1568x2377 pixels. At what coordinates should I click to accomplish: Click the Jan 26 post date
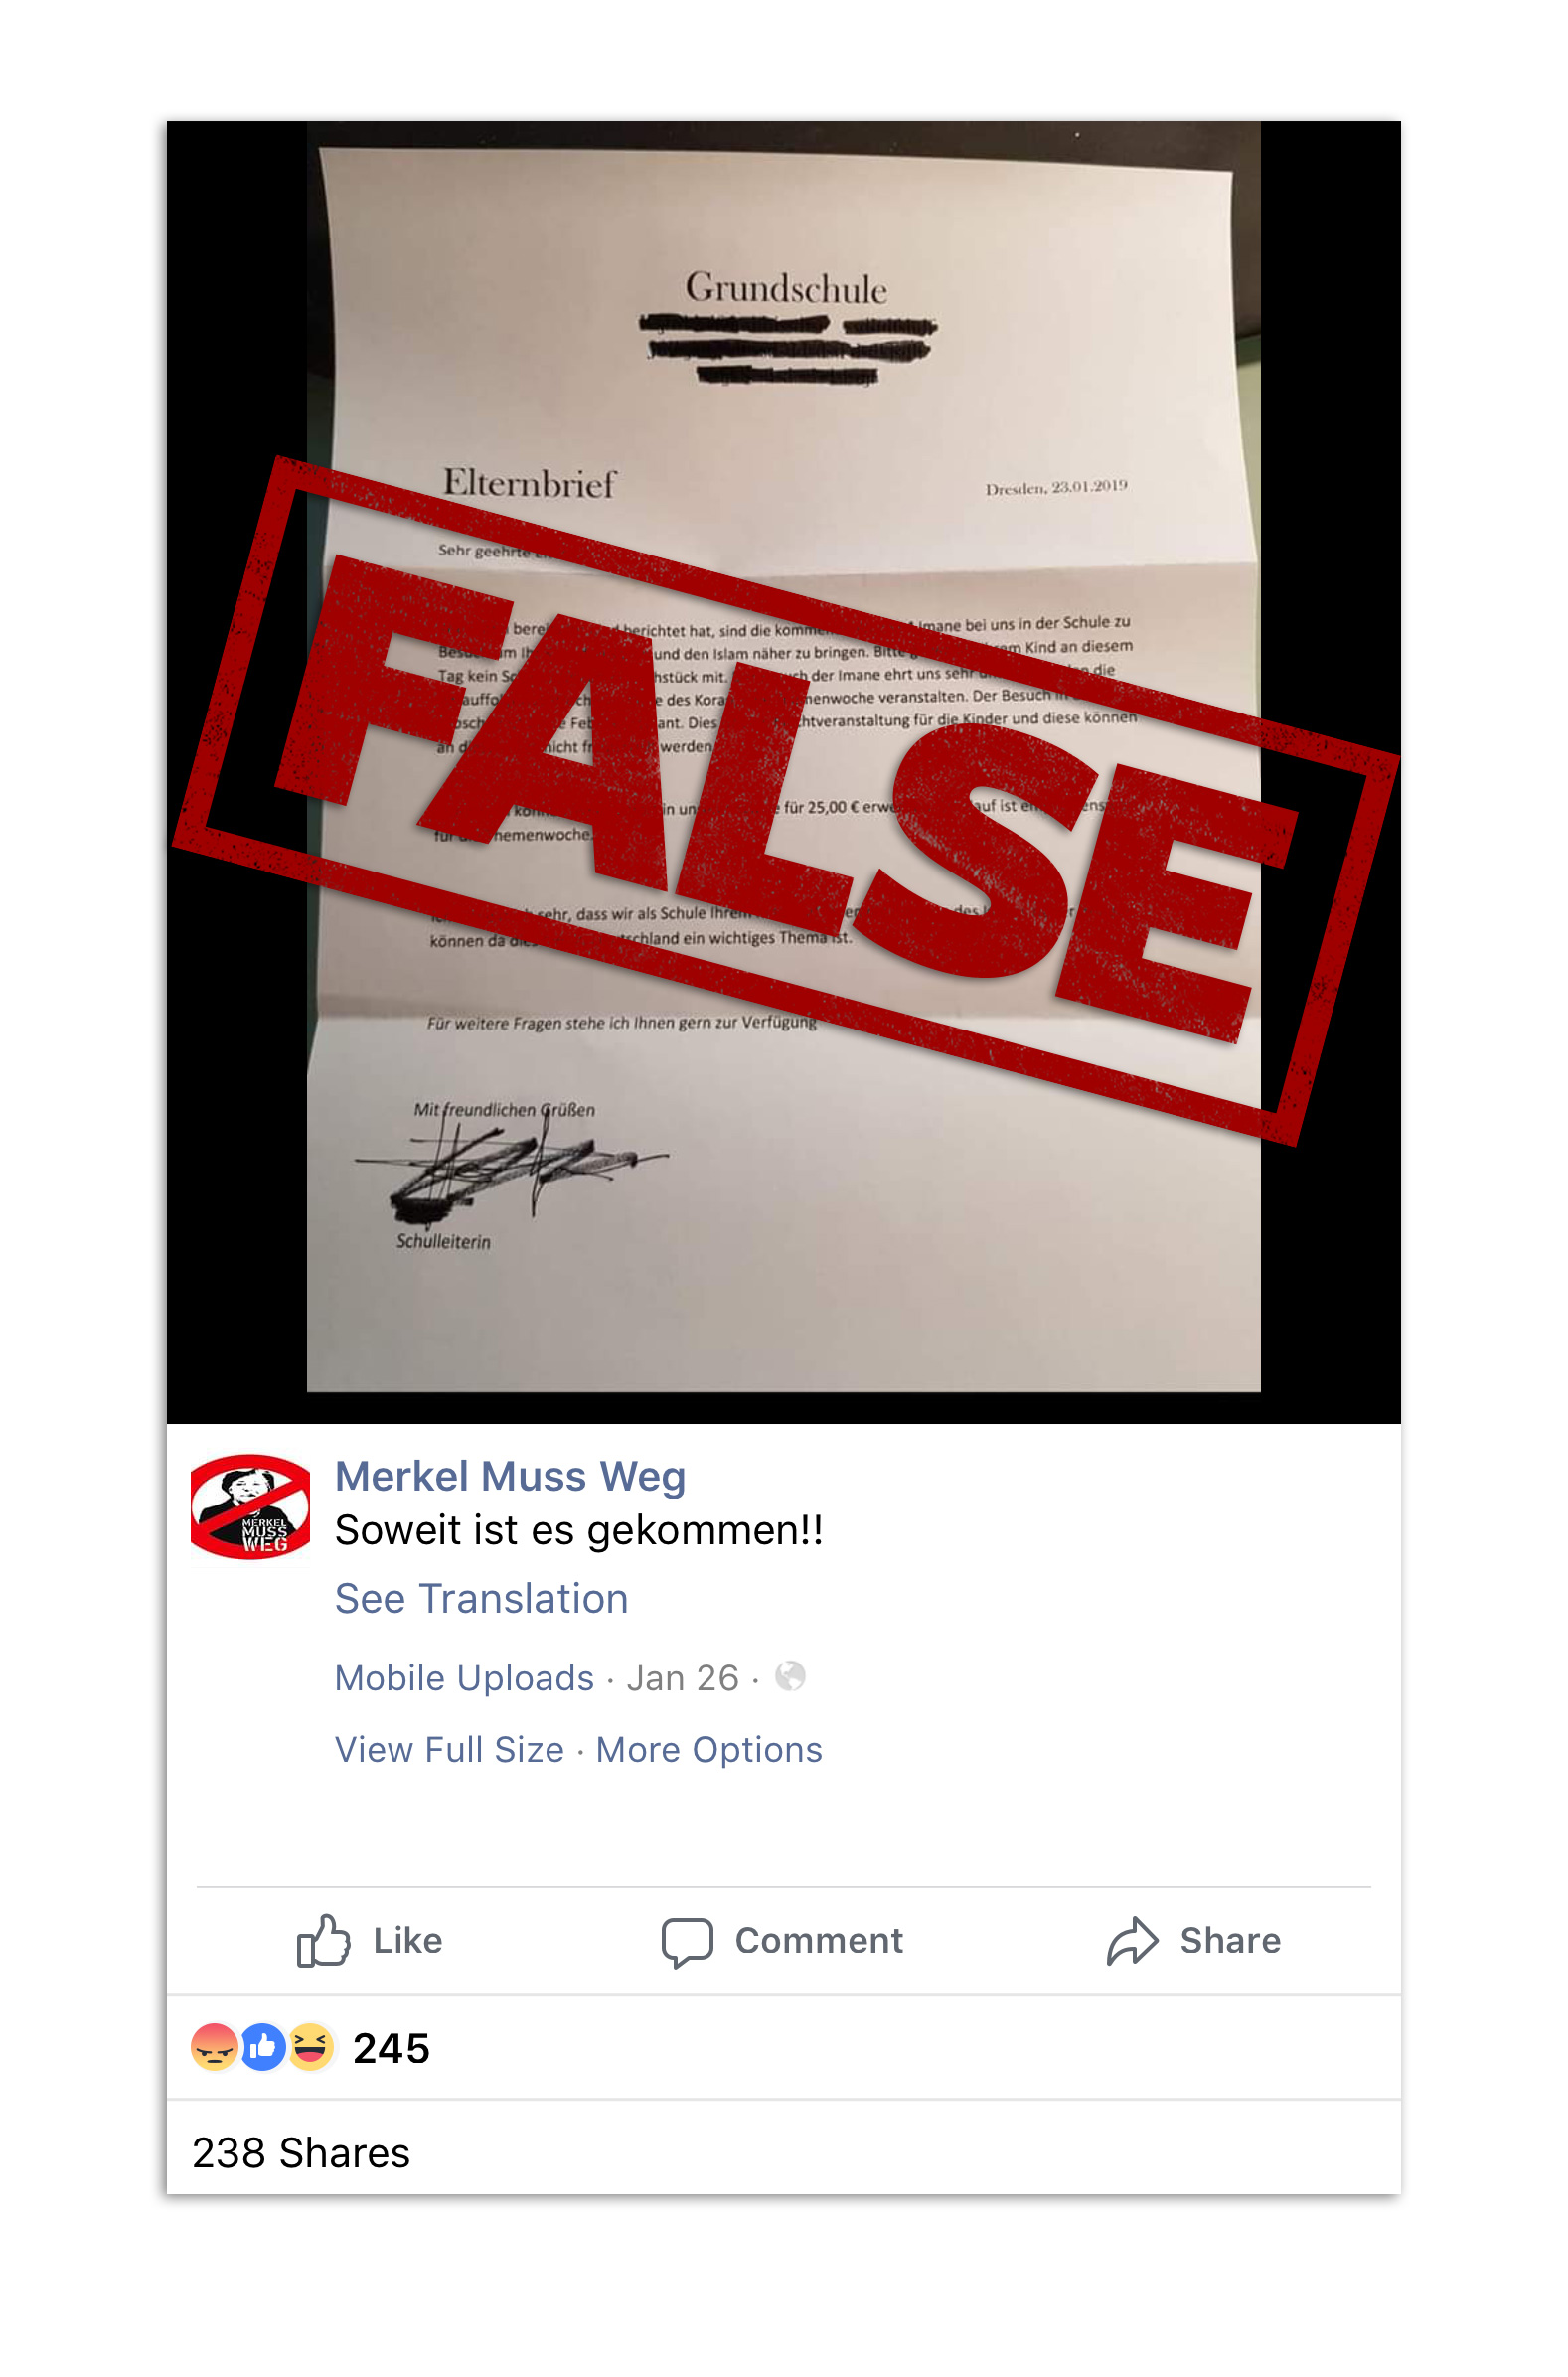pyautogui.click(x=683, y=1677)
